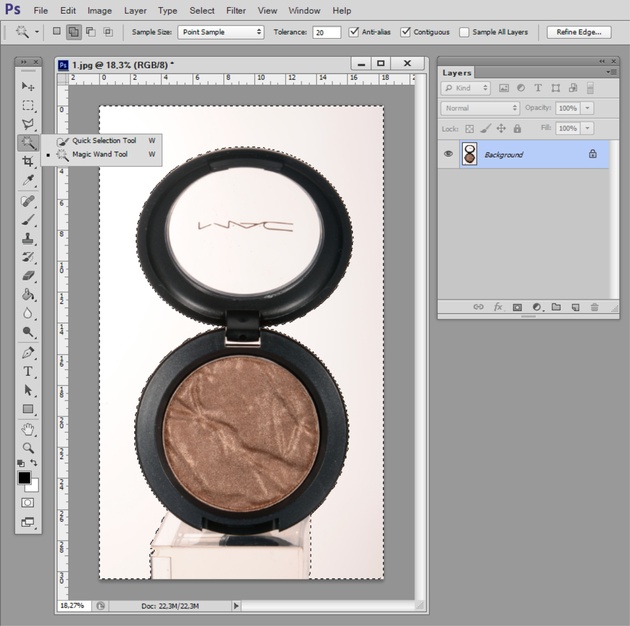
Task: Select the Move tool
Action: [x=28, y=86]
